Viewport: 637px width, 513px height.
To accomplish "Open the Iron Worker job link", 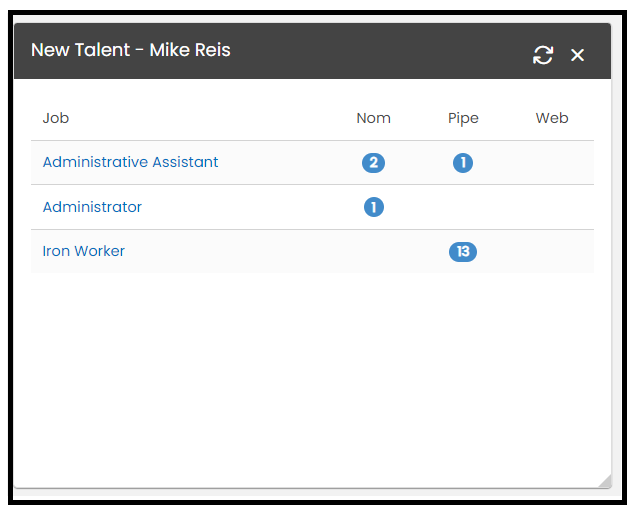I will point(83,251).
